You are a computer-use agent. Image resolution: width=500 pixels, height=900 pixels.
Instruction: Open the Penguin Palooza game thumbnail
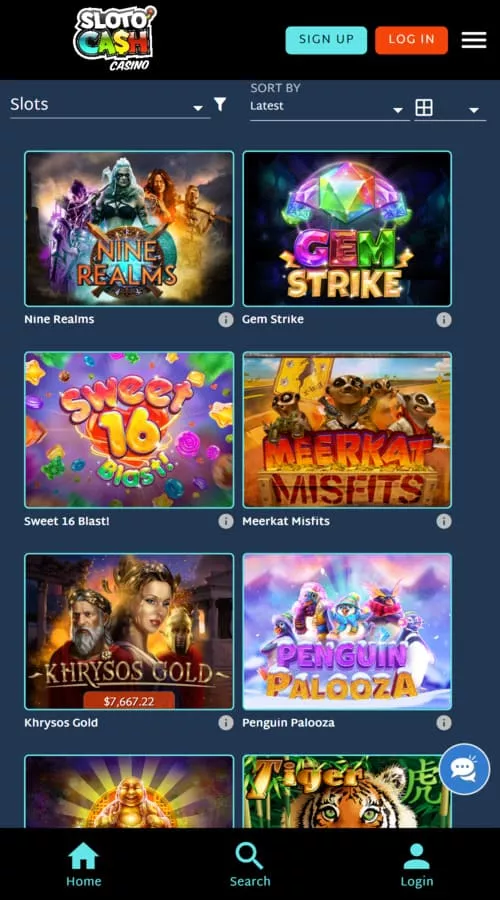tap(347, 631)
